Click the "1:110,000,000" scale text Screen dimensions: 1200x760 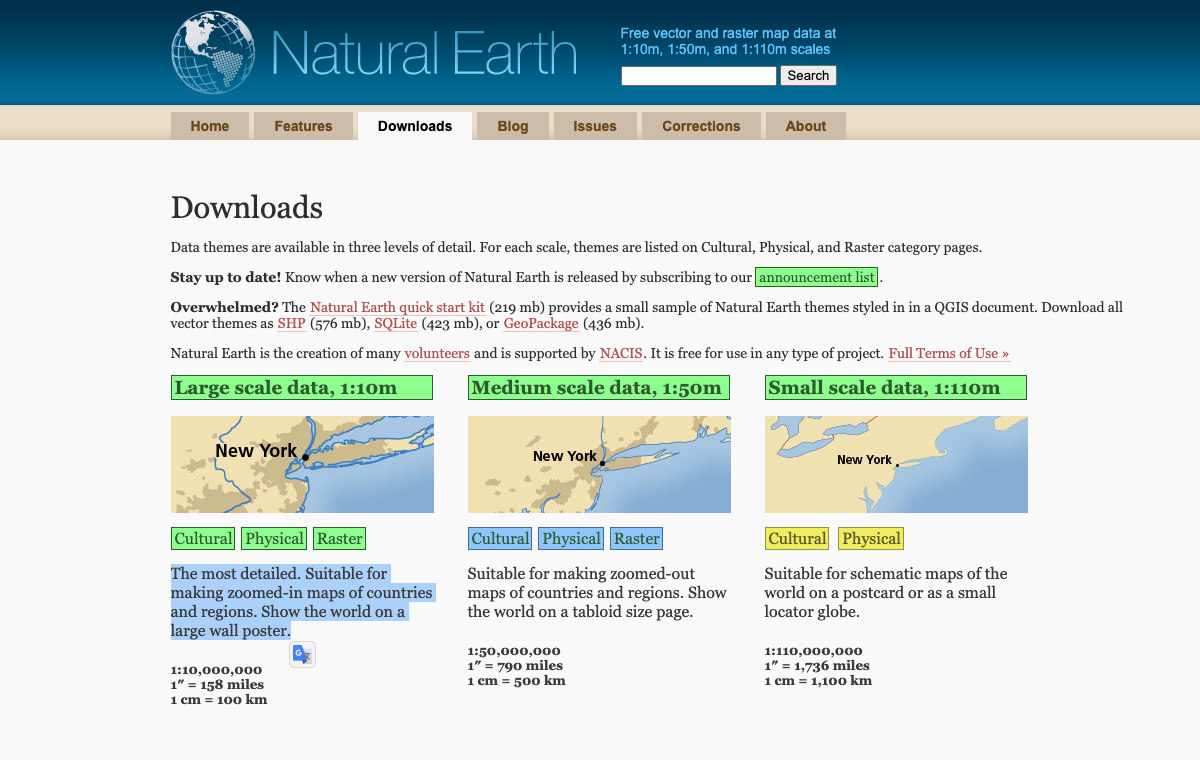[813, 651]
